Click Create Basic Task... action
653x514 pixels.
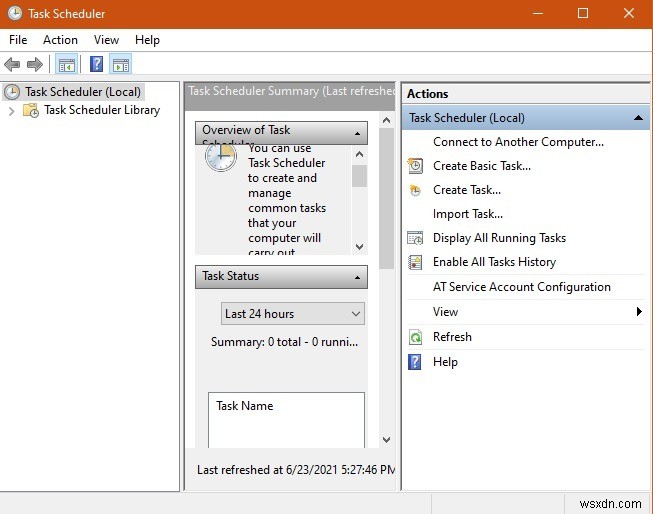click(482, 166)
